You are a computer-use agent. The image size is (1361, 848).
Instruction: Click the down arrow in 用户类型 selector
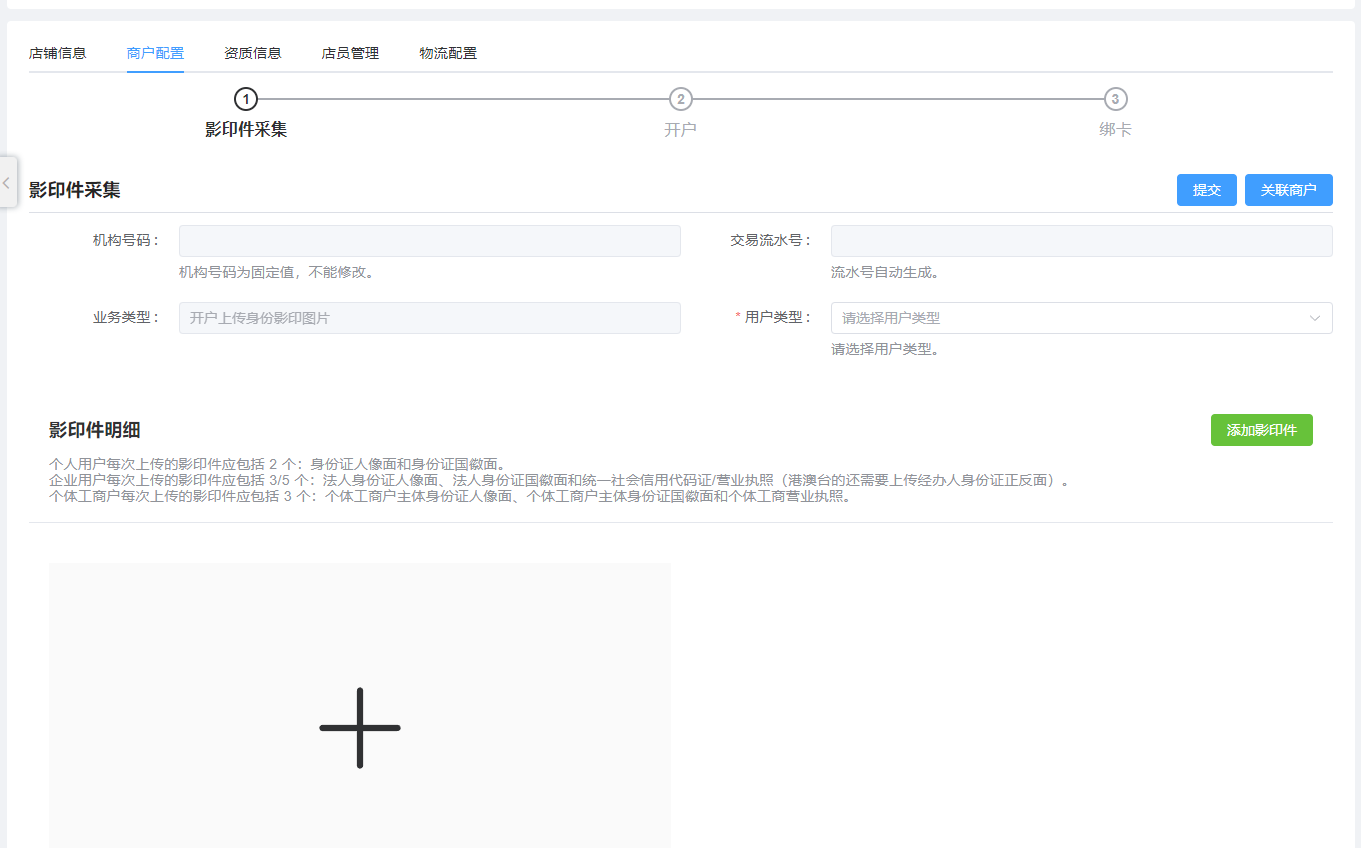click(x=1315, y=318)
